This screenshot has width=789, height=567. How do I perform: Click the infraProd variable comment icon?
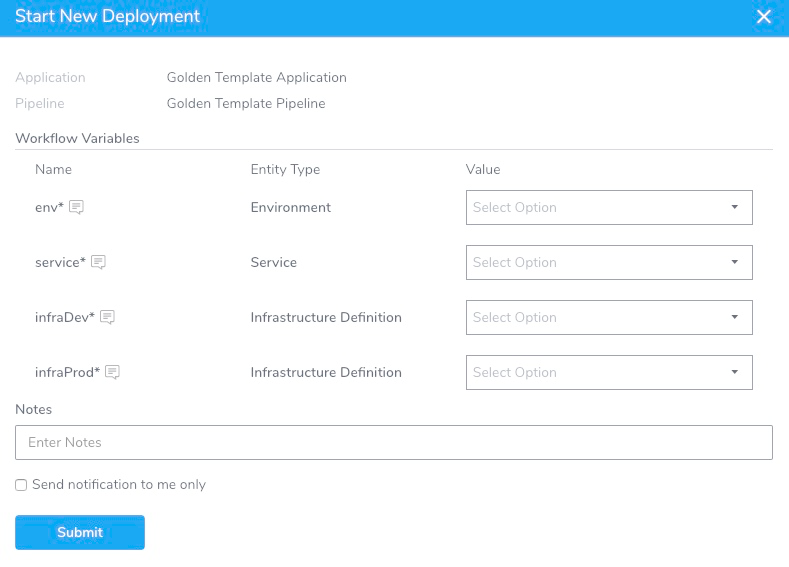112,372
